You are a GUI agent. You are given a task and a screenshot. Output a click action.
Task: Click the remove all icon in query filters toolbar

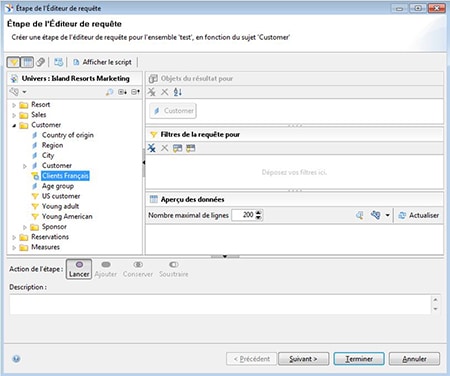(152, 148)
